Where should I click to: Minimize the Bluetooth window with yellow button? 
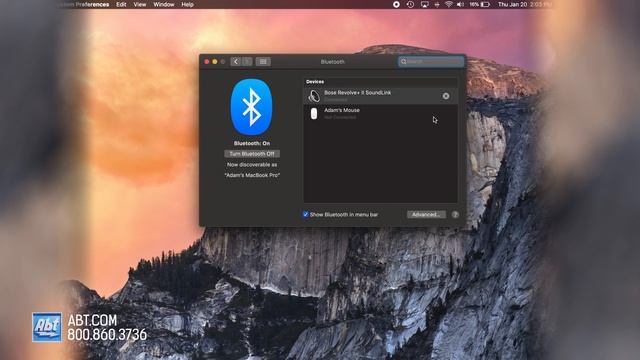pos(215,62)
